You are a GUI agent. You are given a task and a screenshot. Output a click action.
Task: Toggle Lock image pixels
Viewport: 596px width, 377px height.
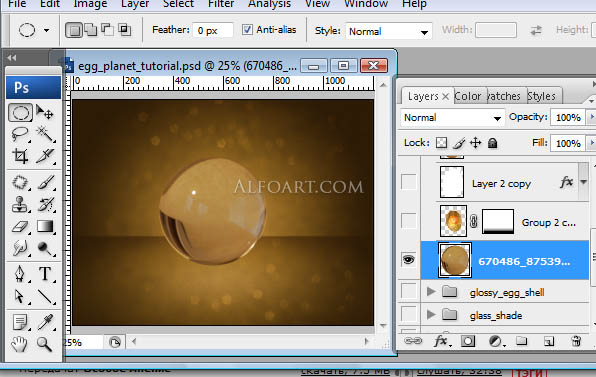click(x=458, y=143)
